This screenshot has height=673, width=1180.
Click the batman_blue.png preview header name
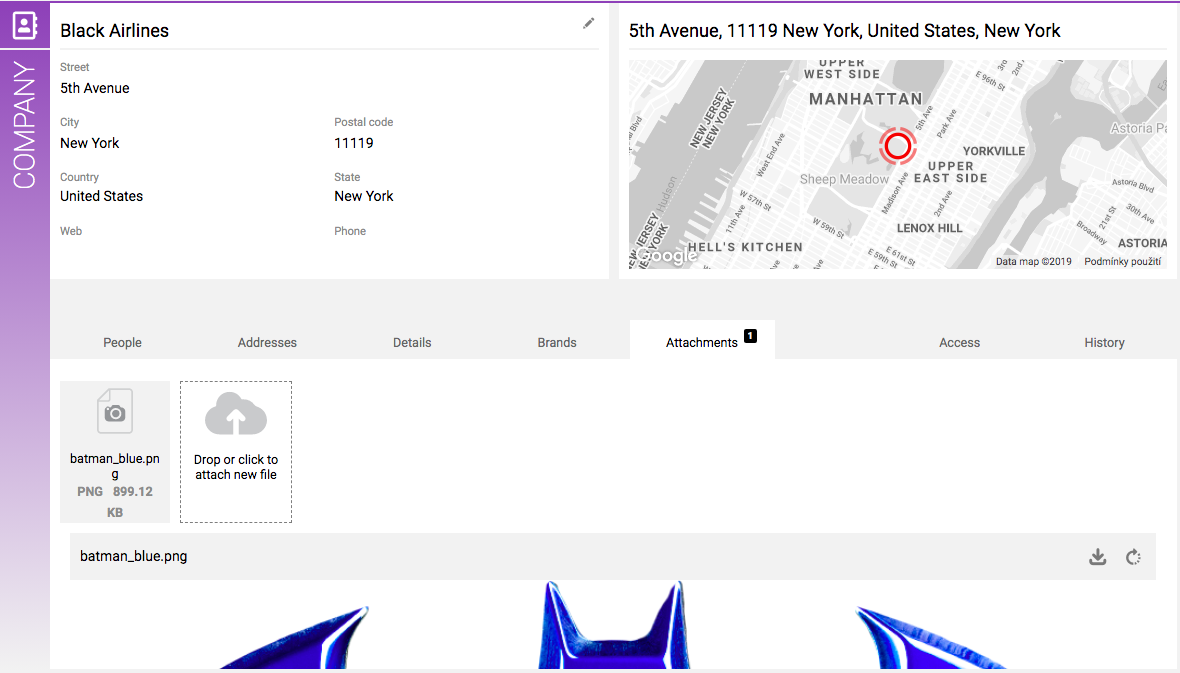133,556
